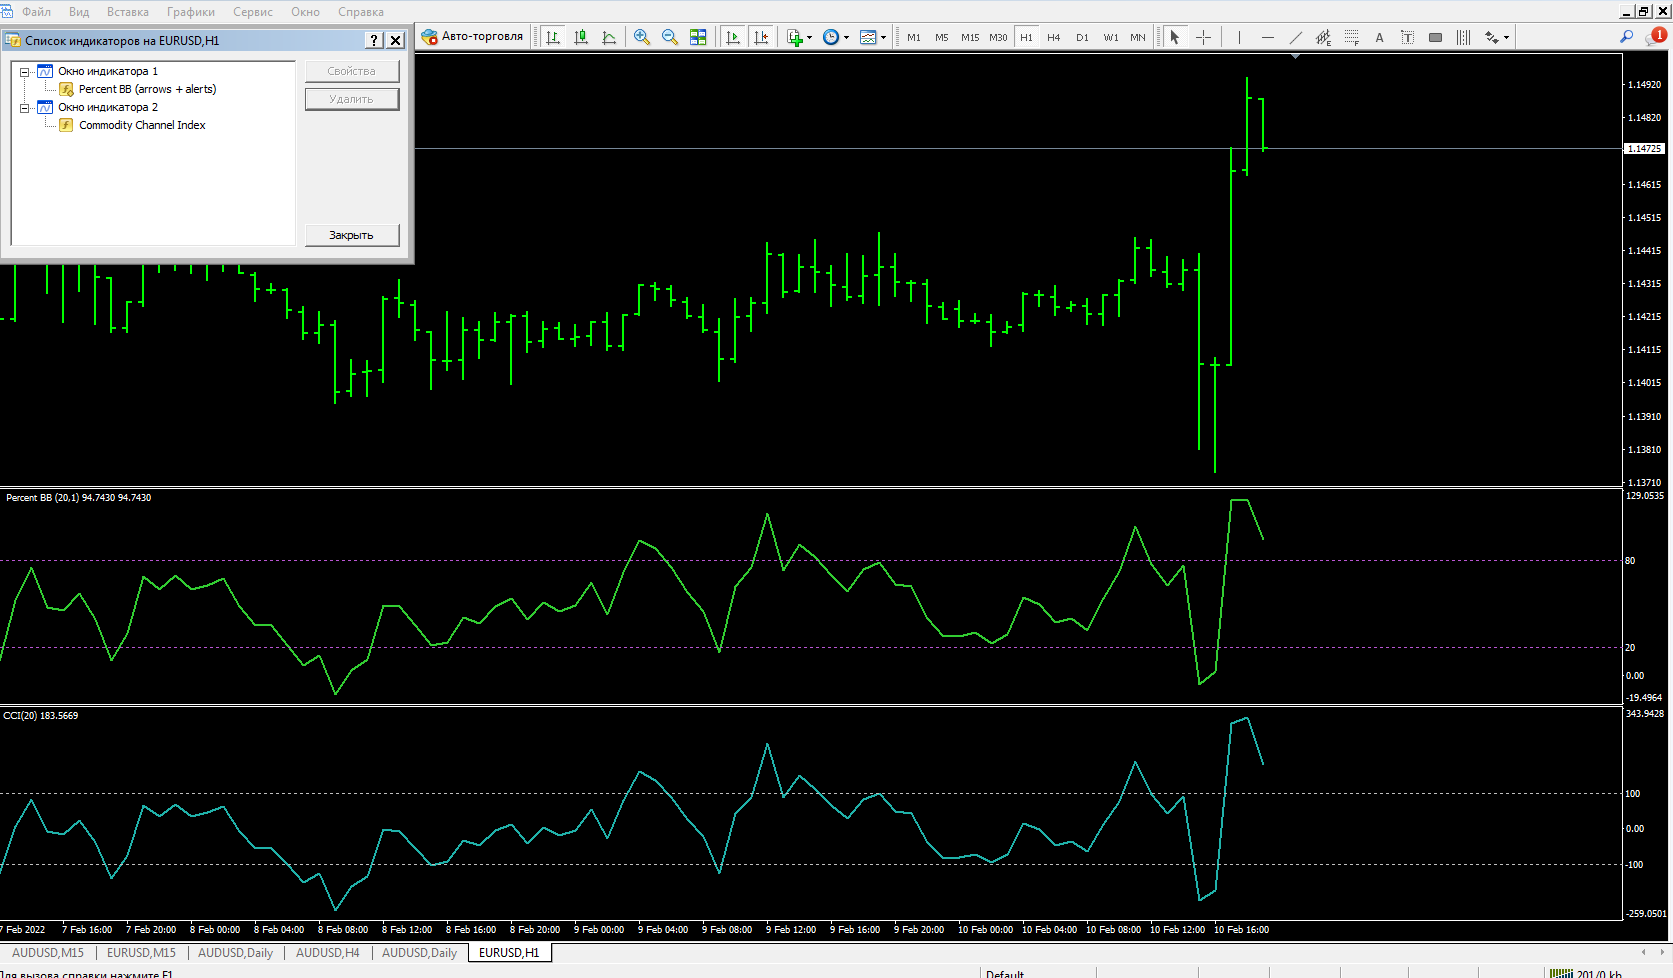Image resolution: width=1673 pixels, height=978 pixels.
Task: Click the CCI(20) 183.5669 label
Action: pos(41,716)
